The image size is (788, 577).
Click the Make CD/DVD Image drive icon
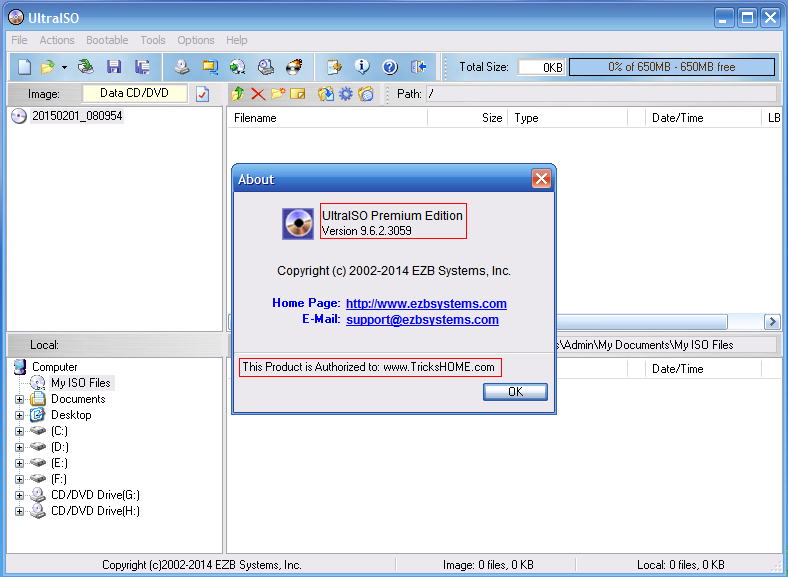[181, 67]
